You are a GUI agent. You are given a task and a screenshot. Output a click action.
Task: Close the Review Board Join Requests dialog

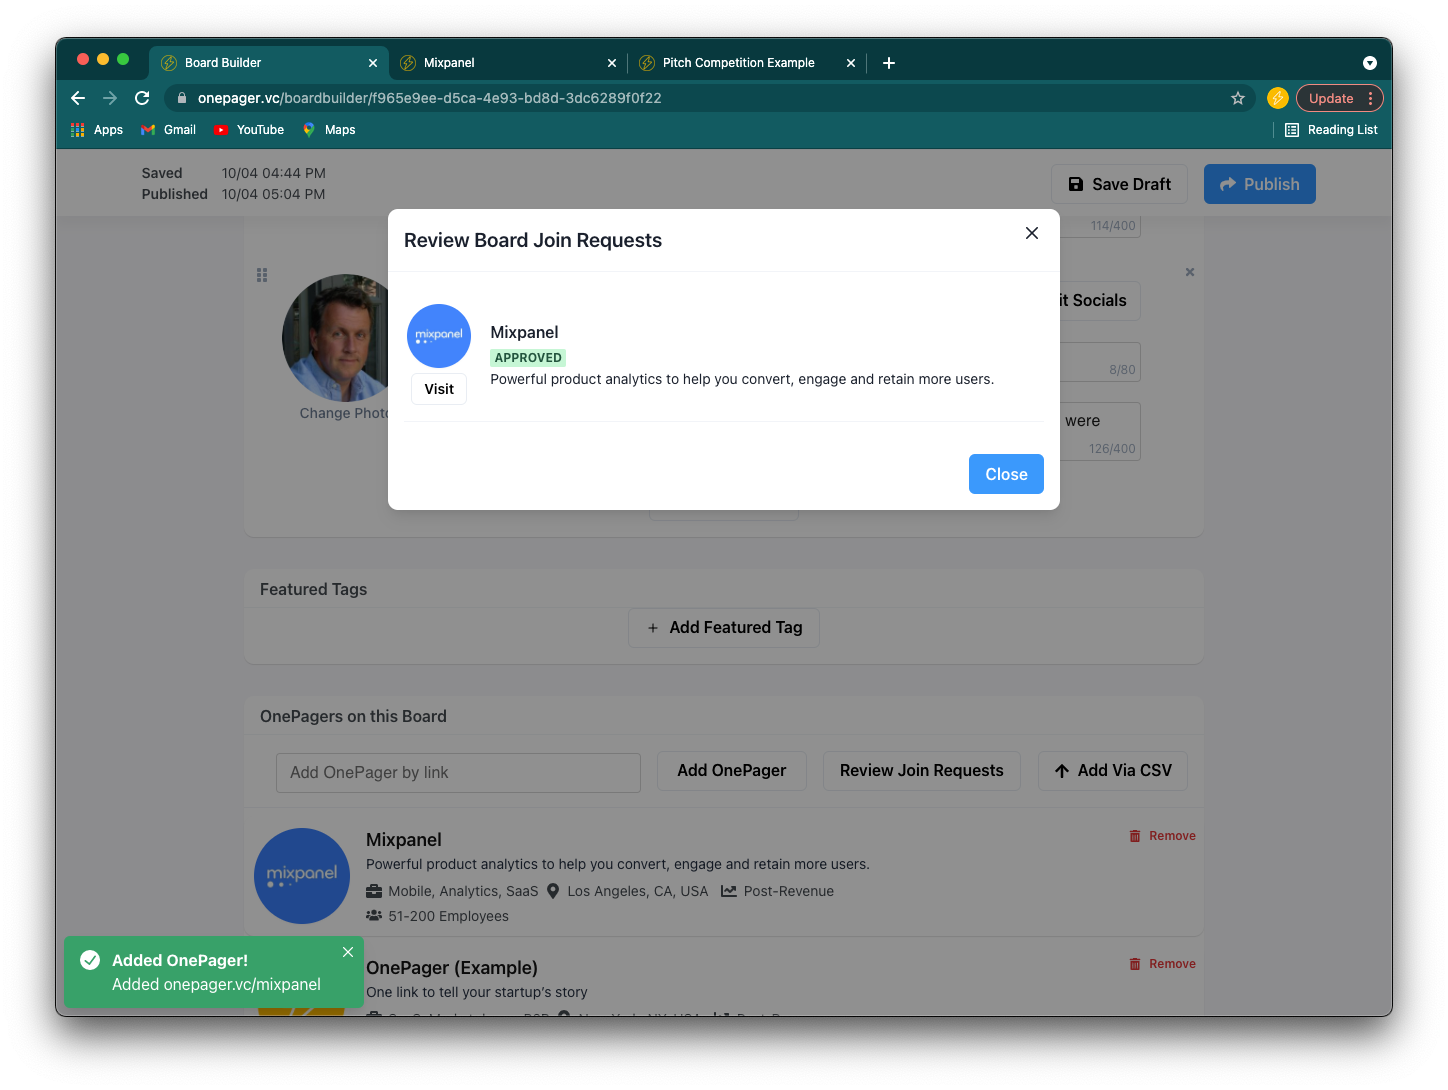tap(1032, 233)
